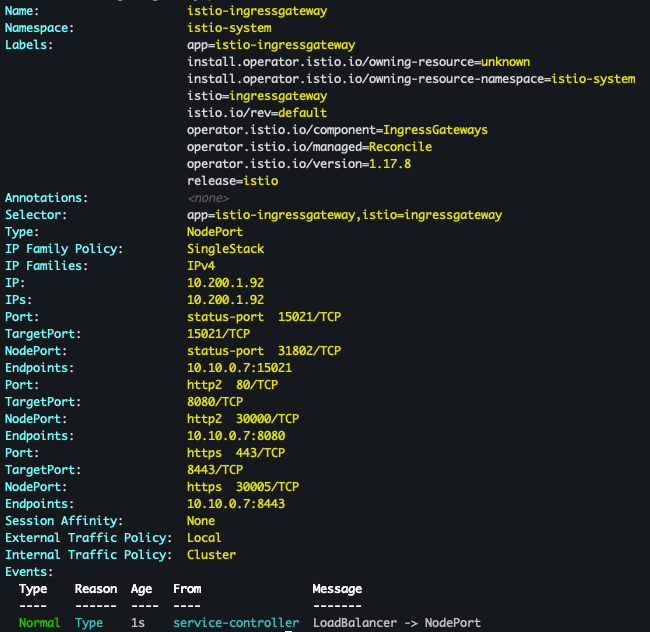The image size is (650, 632).
Task: Select the TargetPort value 8443/TCP
Action: pyautogui.click(x=215, y=470)
